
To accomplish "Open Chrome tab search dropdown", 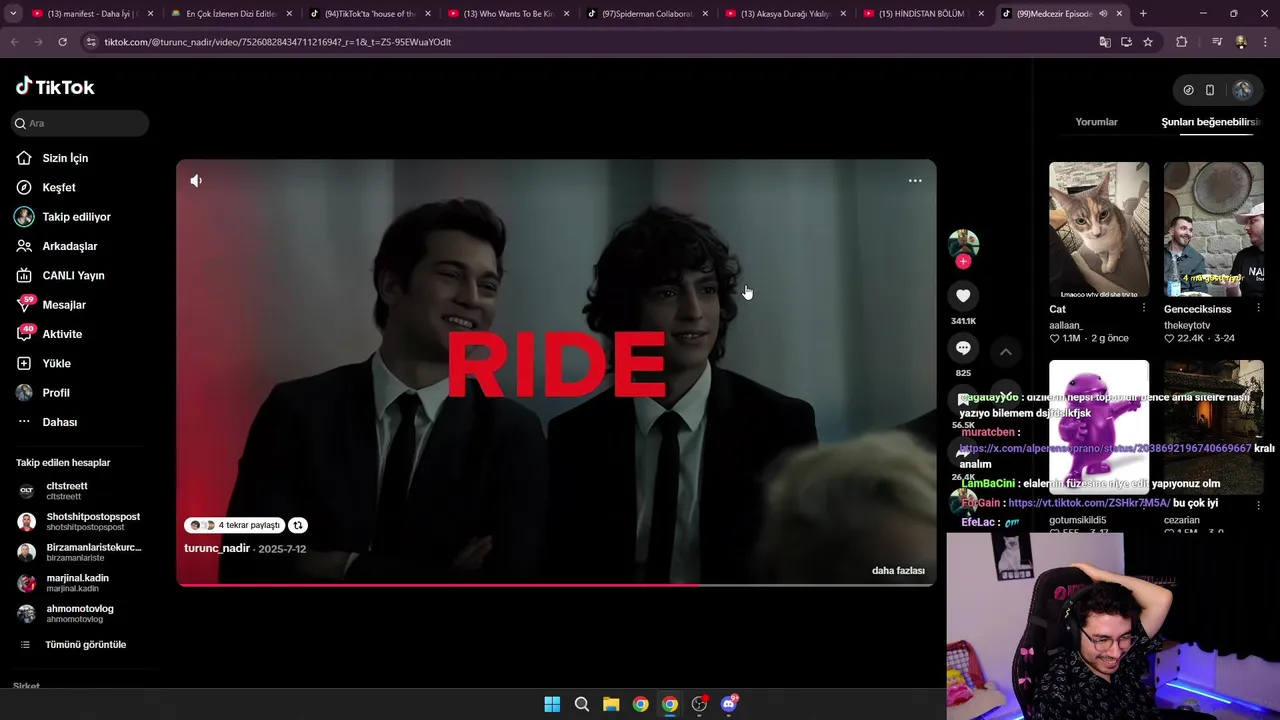I will (13, 14).
